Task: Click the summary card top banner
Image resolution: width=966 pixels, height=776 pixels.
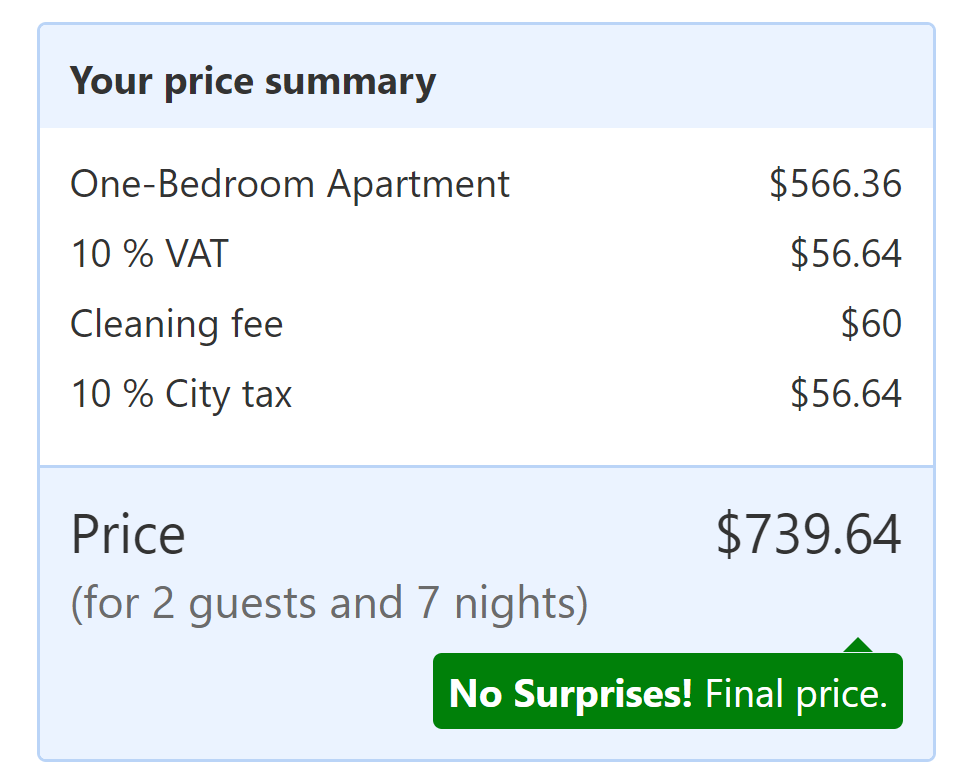Action: click(486, 75)
